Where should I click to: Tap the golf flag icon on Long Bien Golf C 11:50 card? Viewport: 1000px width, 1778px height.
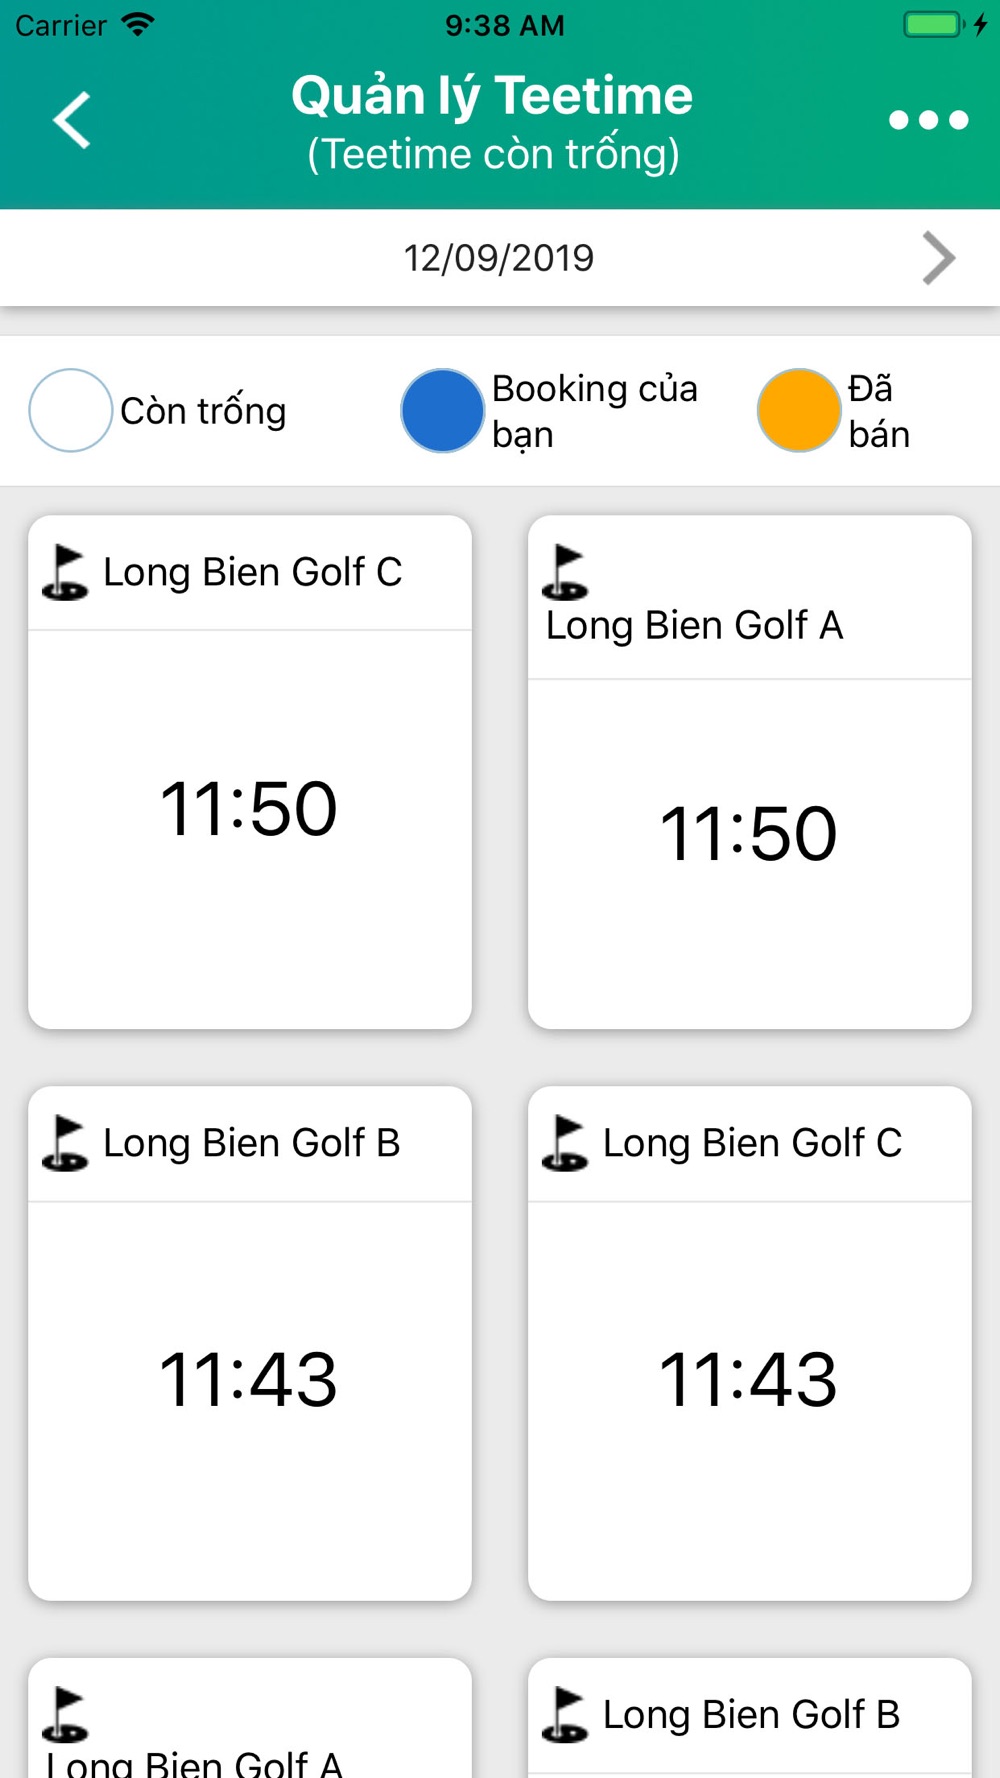[x=66, y=572]
